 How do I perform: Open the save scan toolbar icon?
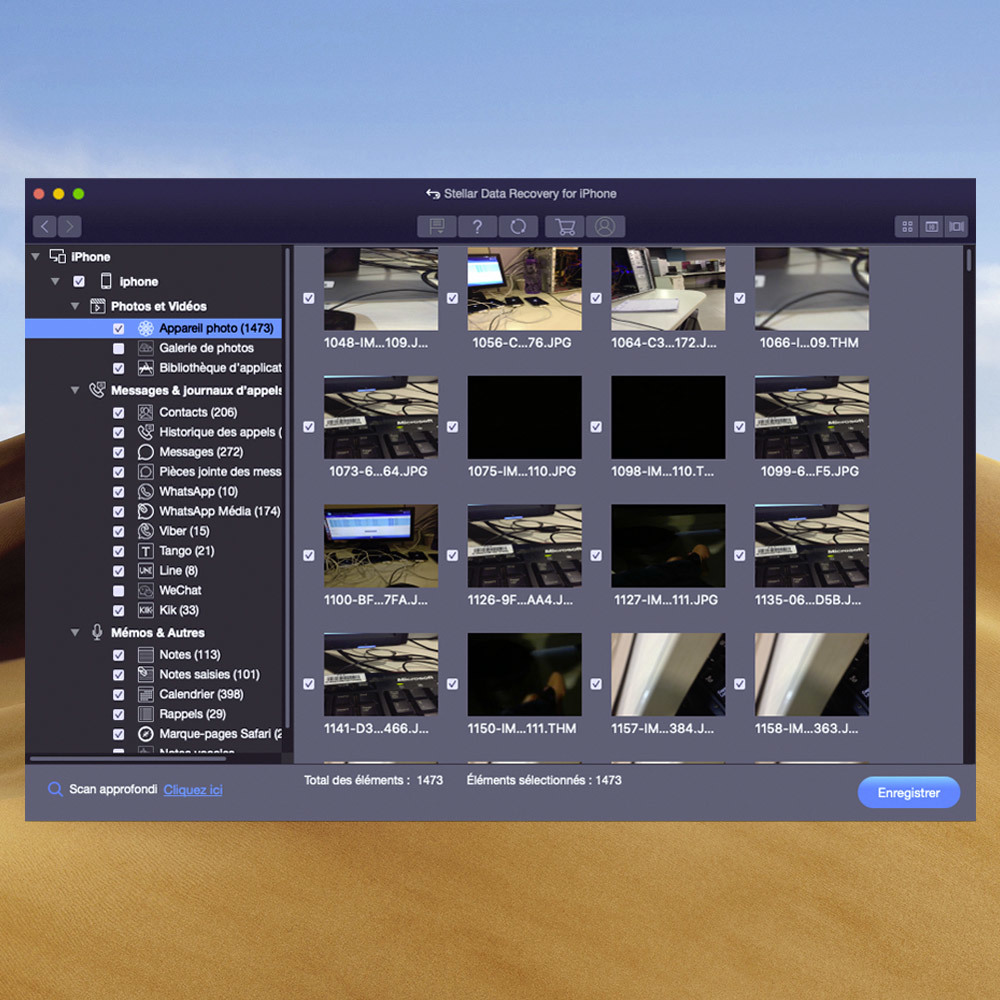click(437, 226)
